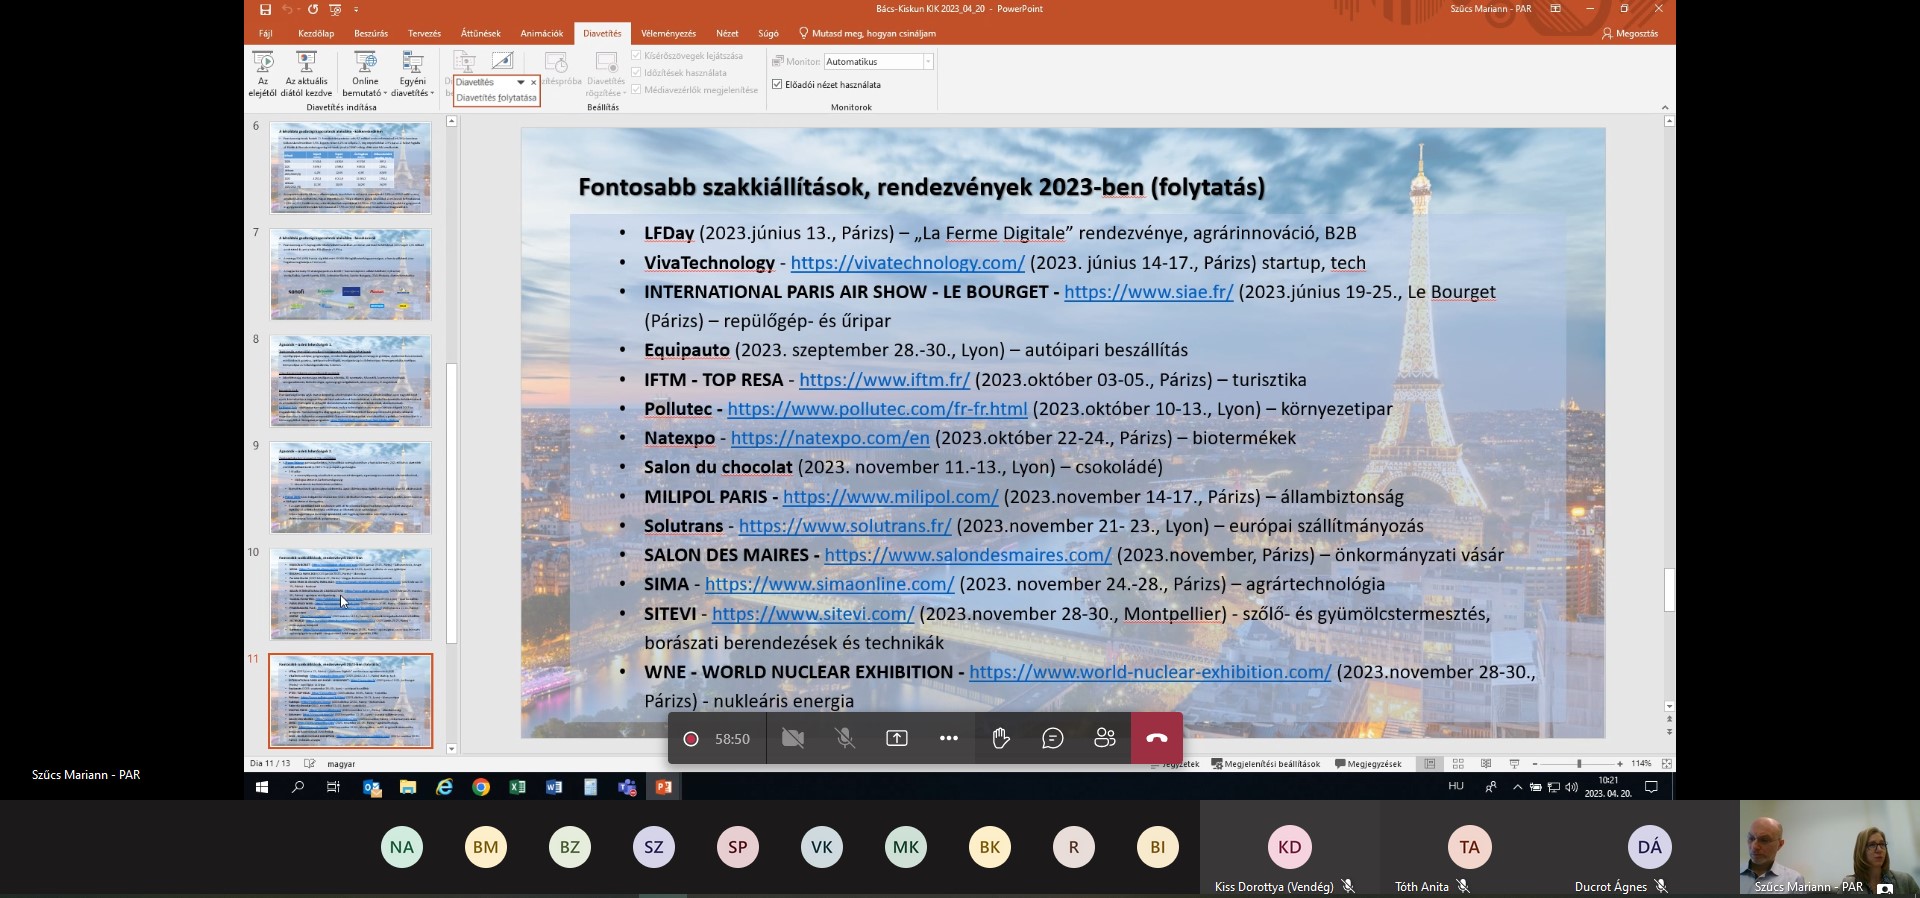This screenshot has width=1920, height=898.
Task: Switch to reading view in status bar
Action: (1486, 764)
